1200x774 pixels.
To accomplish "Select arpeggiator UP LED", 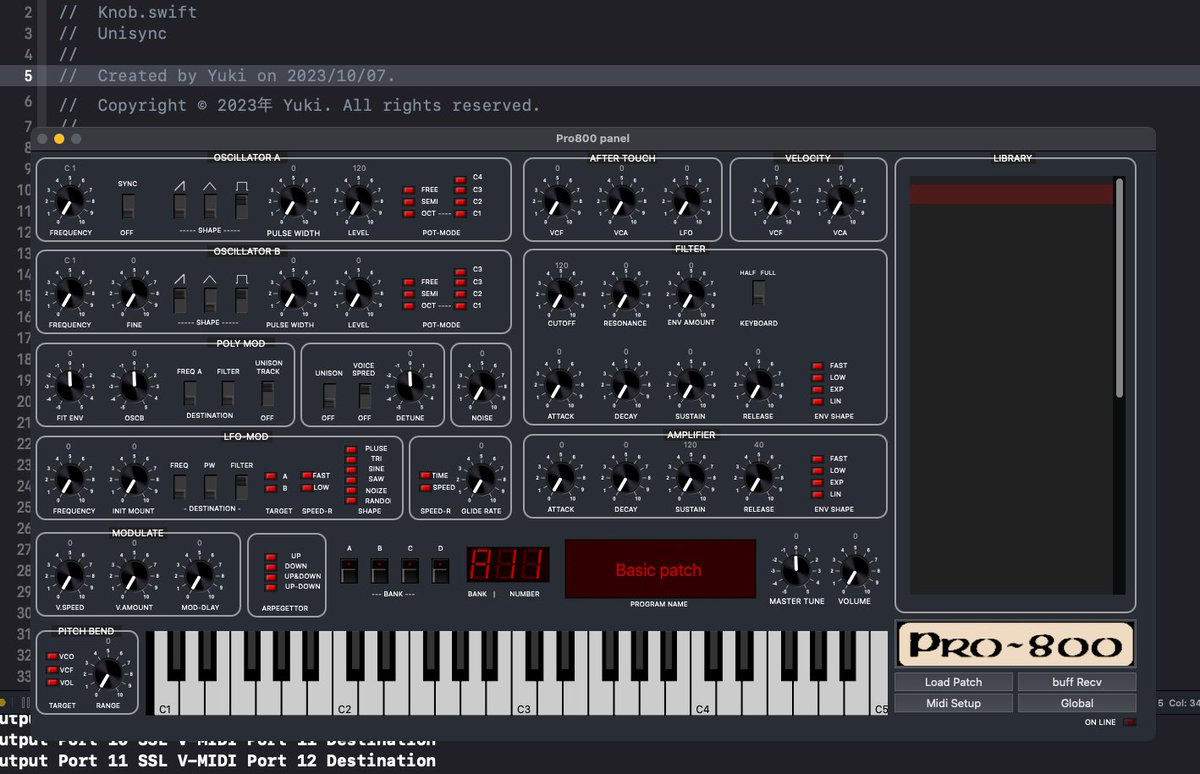I will point(270,556).
